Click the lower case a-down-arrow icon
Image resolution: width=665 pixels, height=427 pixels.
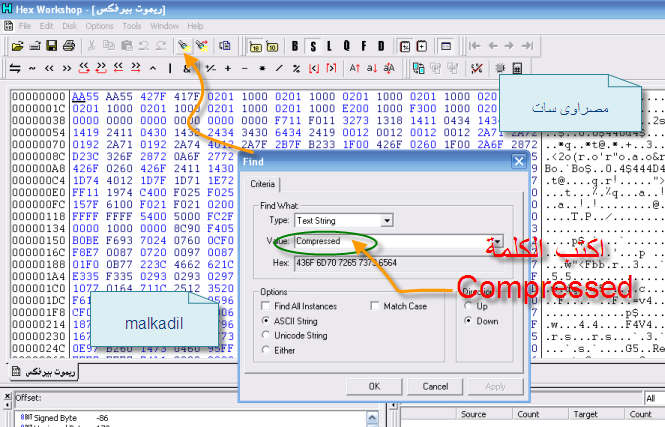coord(372,68)
